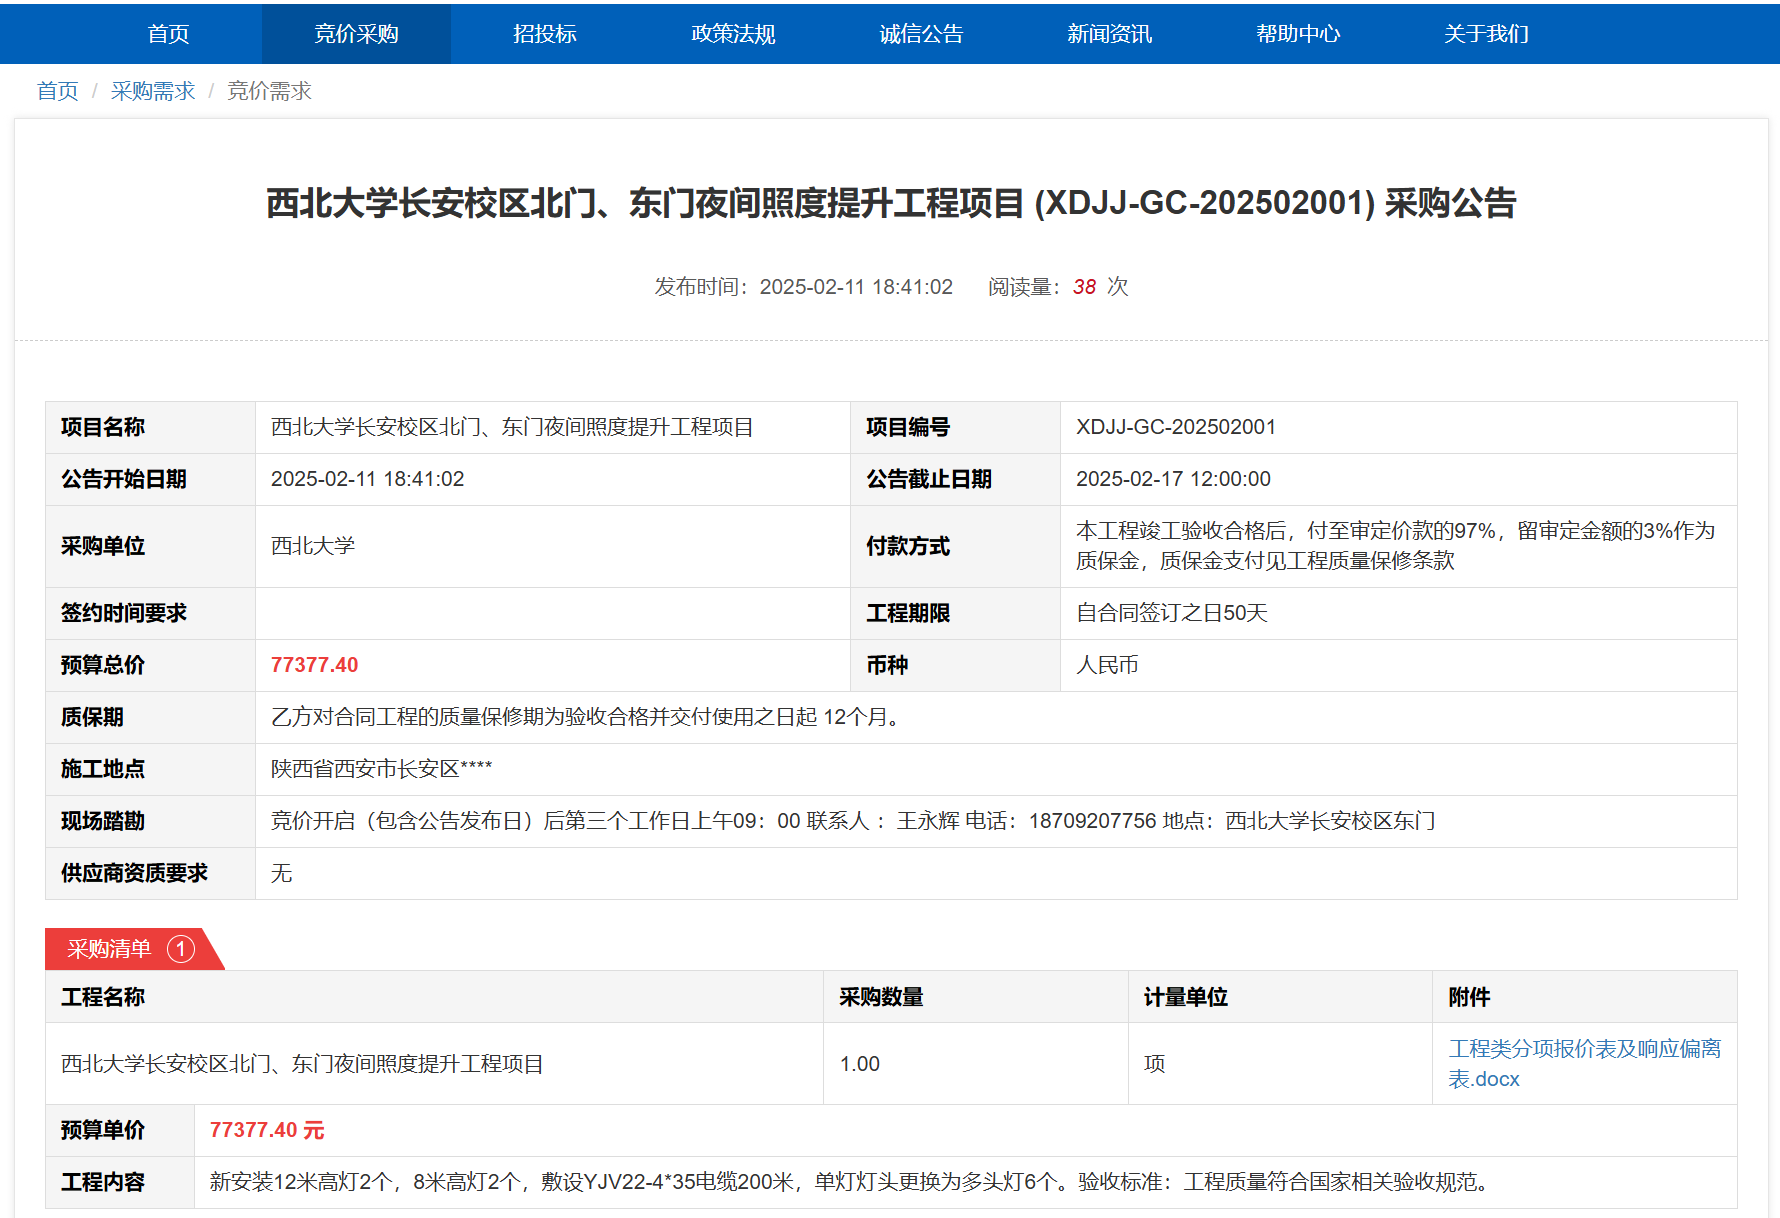Click the announcement title heading
Screen dimensions: 1780x1218
(x=890, y=203)
